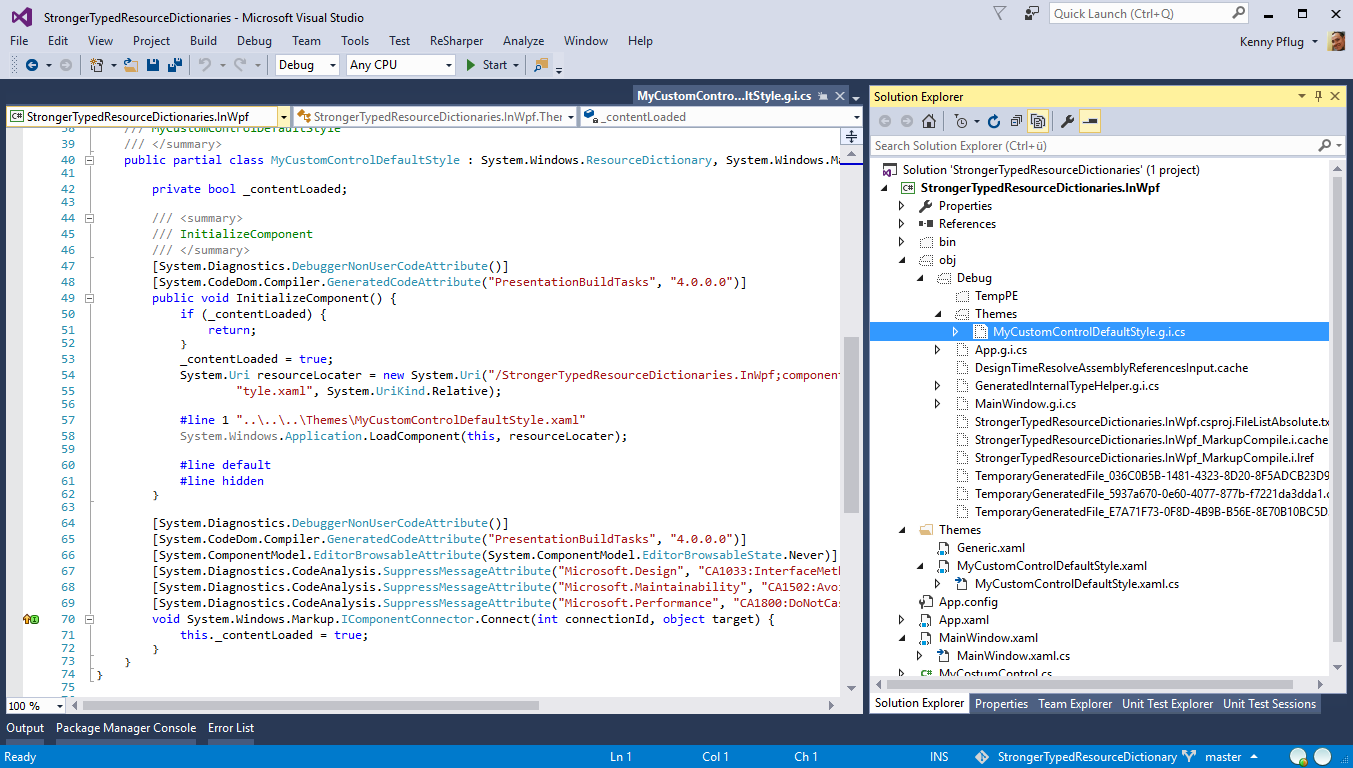This screenshot has width=1353, height=768.
Task: Click the Start debugging button
Action: tap(489, 64)
